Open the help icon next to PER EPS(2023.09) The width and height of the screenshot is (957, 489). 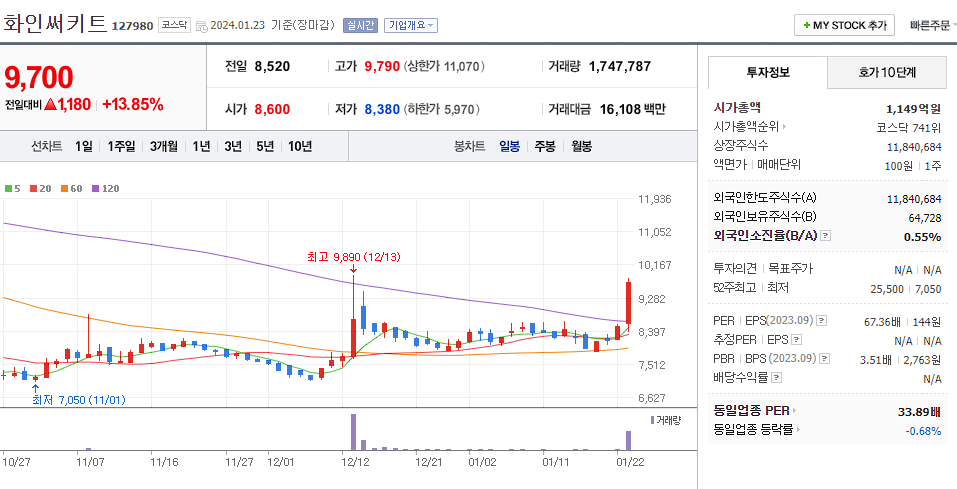(822, 321)
